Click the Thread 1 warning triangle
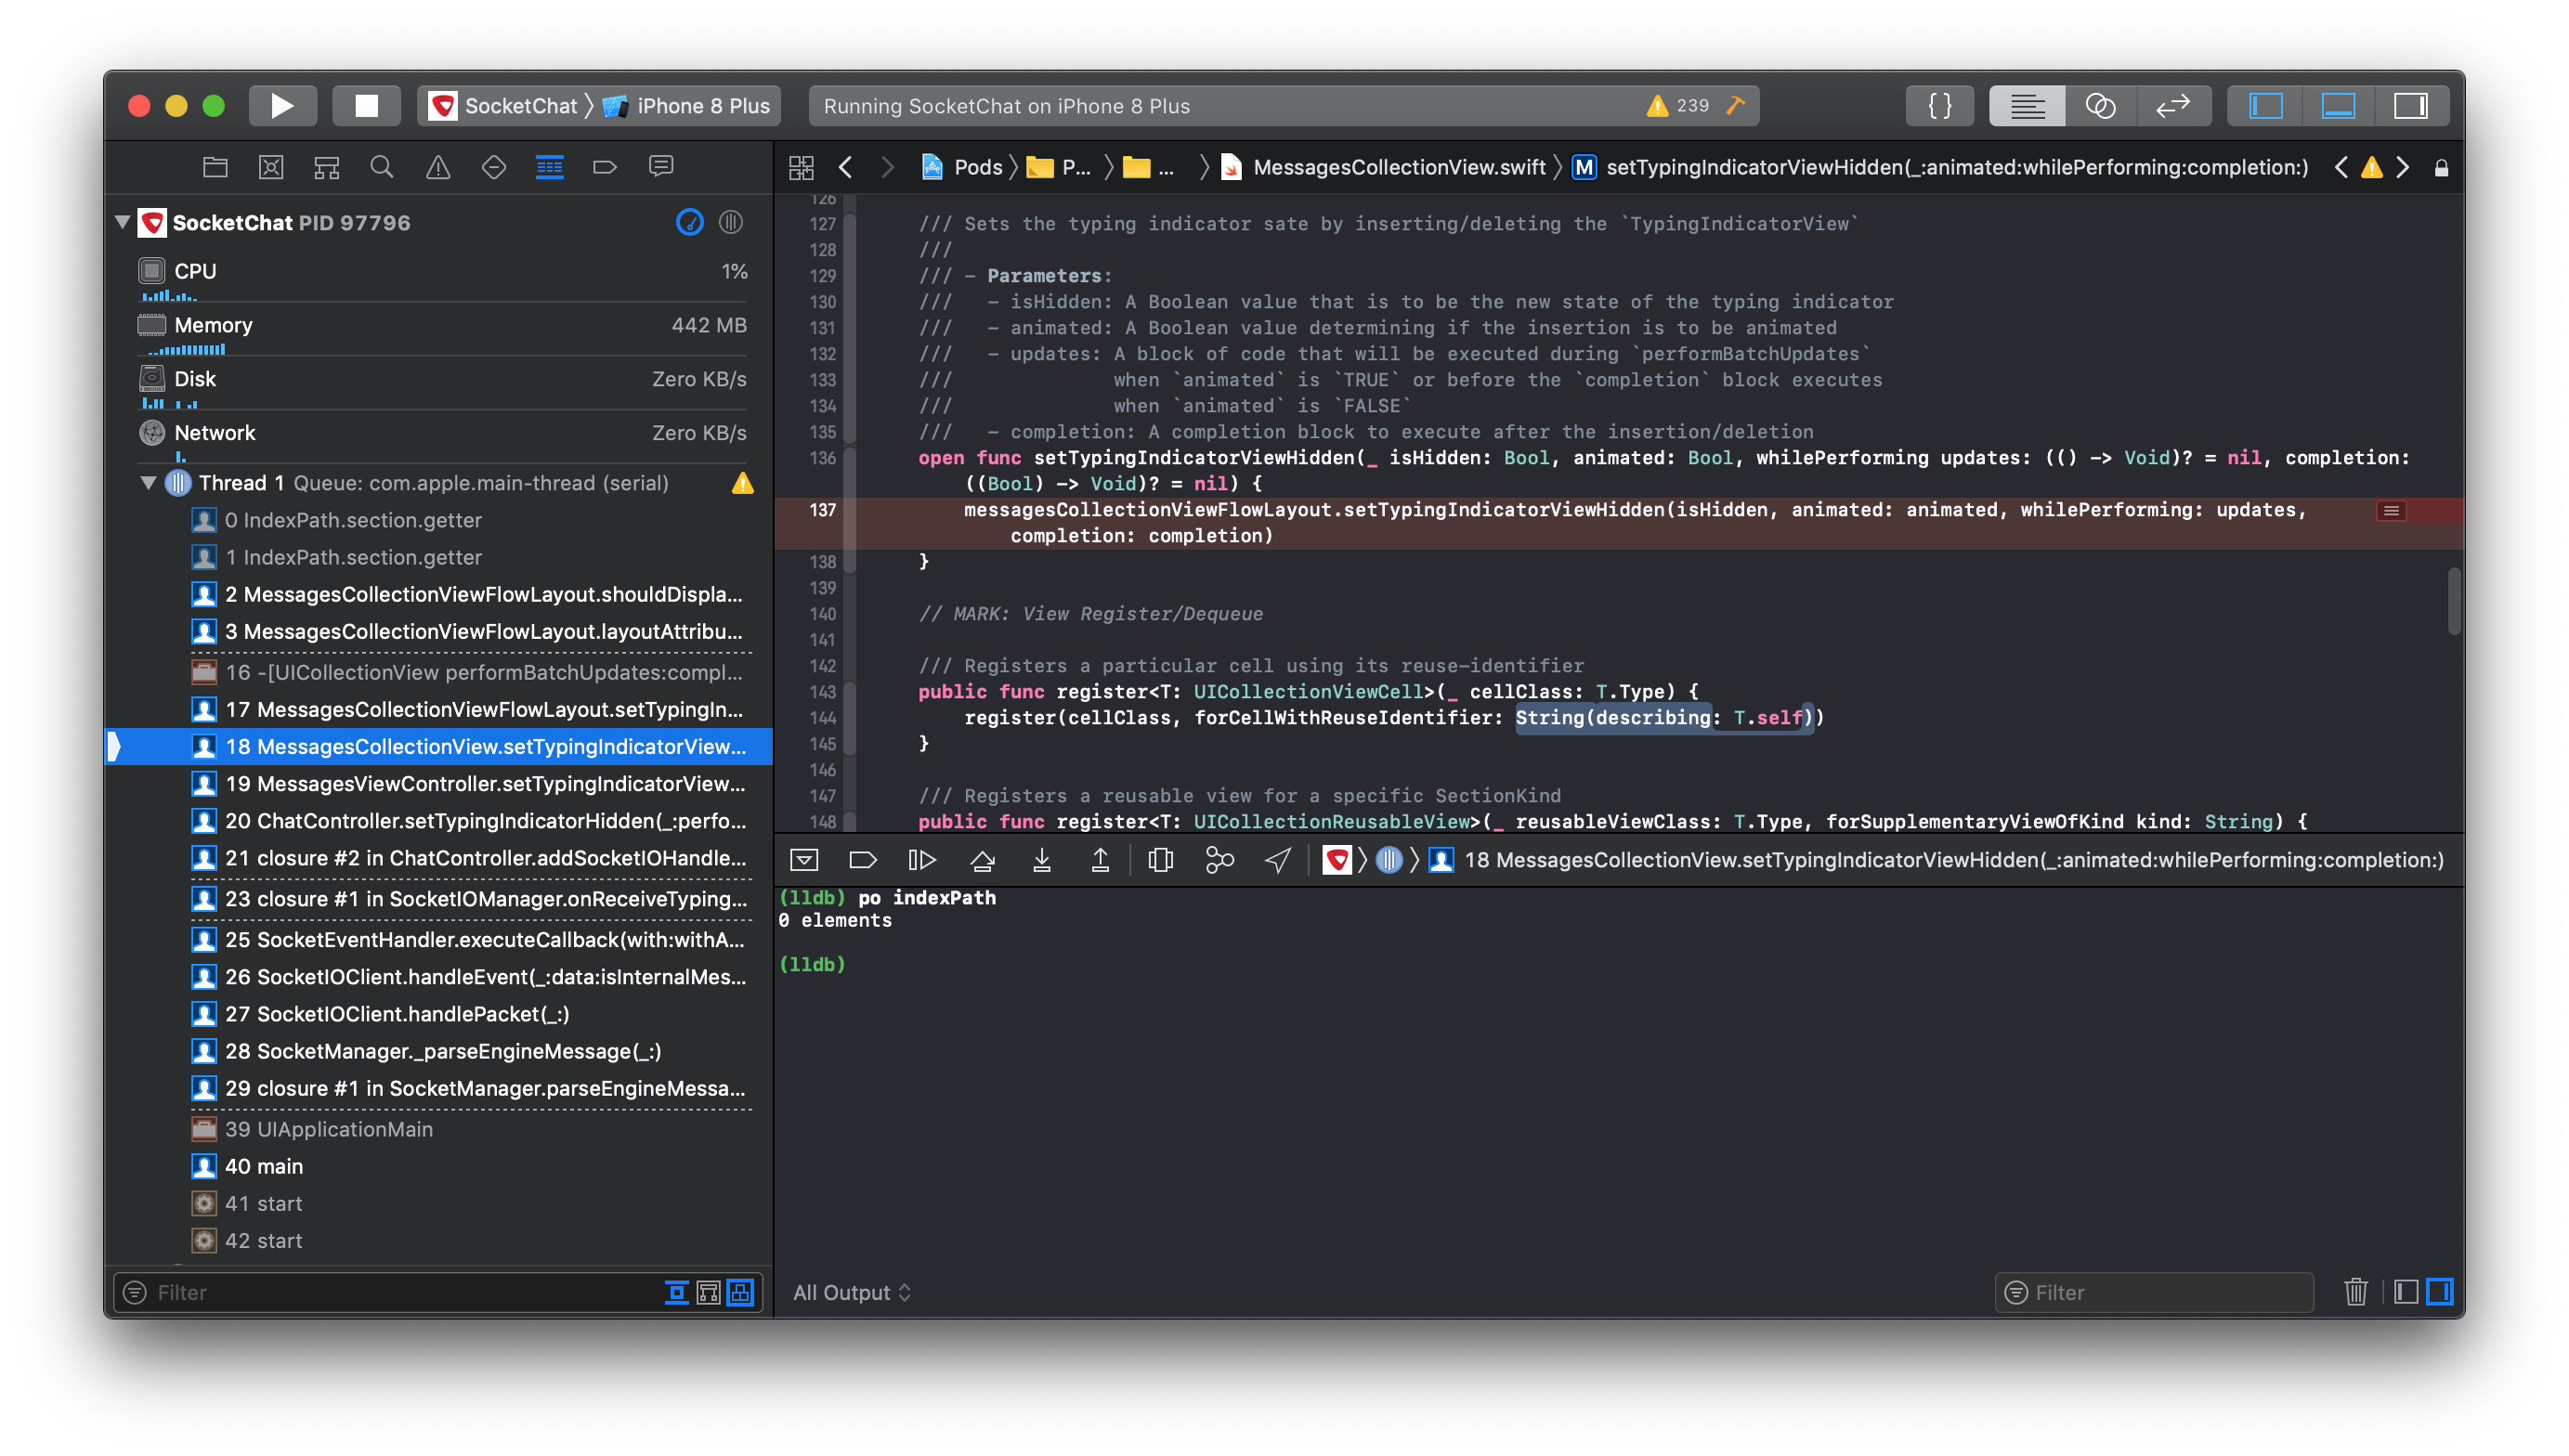The height and width of the screenshot is (1456, 2569). pos(743,484)
